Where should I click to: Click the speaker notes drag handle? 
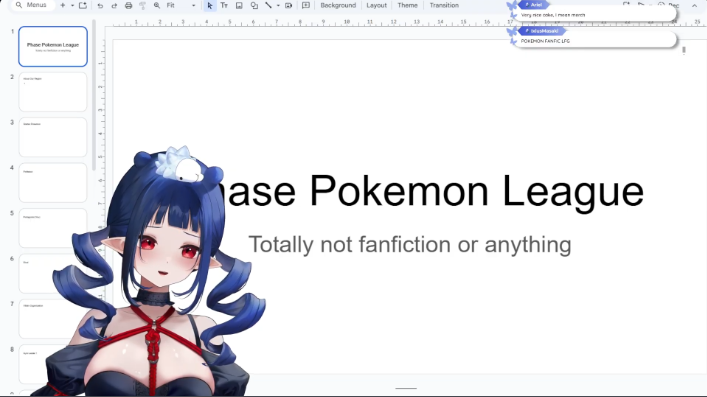[406, 388]
